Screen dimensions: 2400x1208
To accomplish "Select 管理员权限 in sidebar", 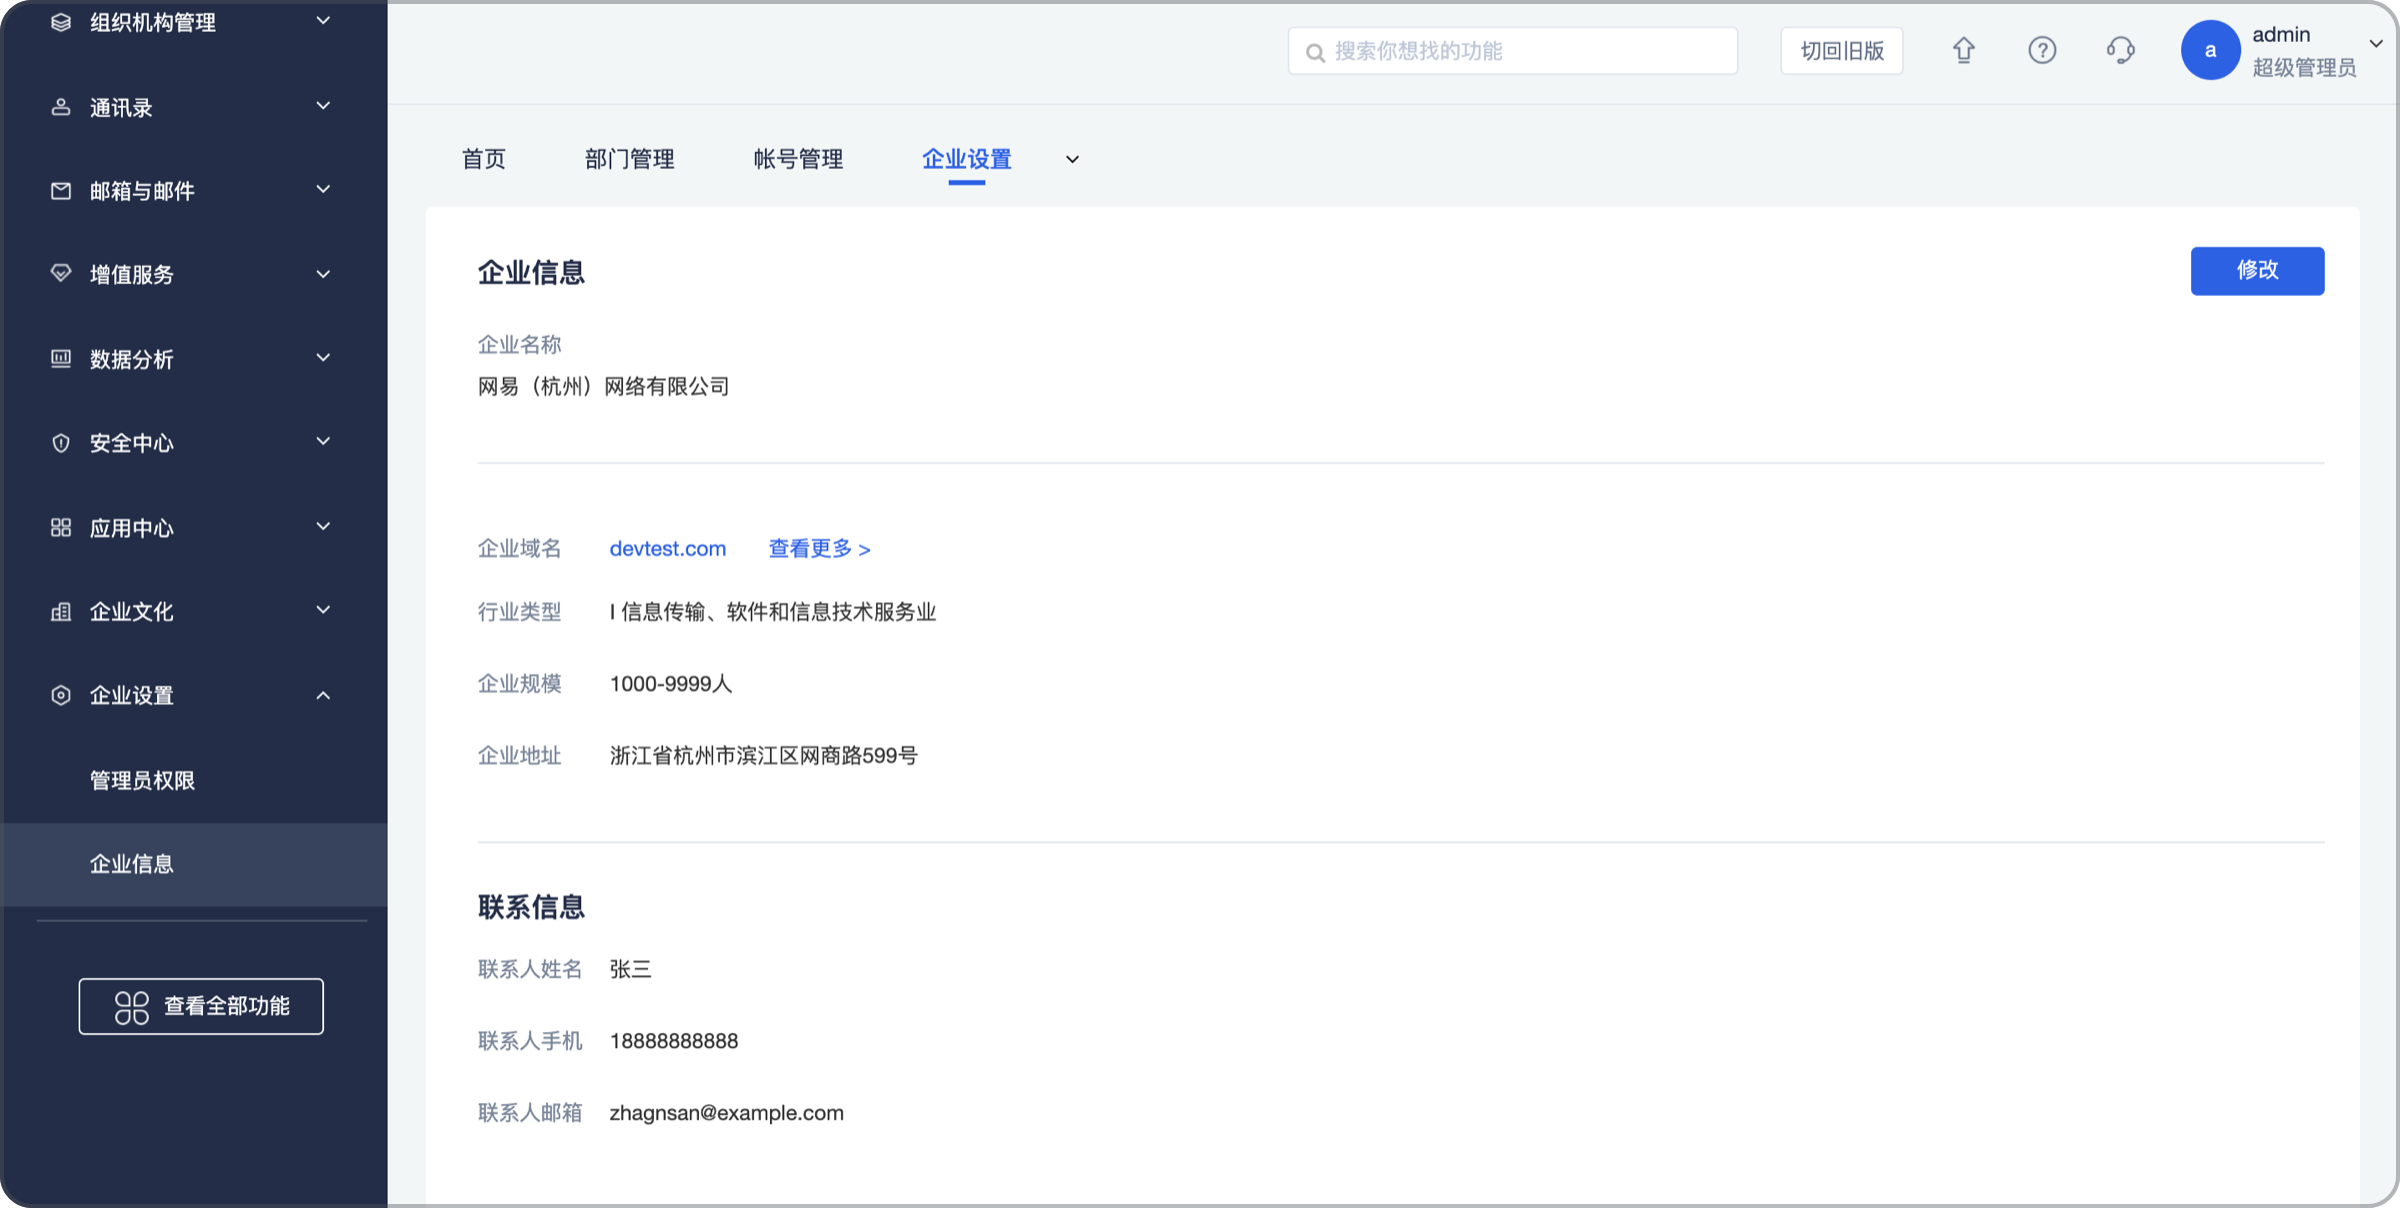I will tap(142, 780).
